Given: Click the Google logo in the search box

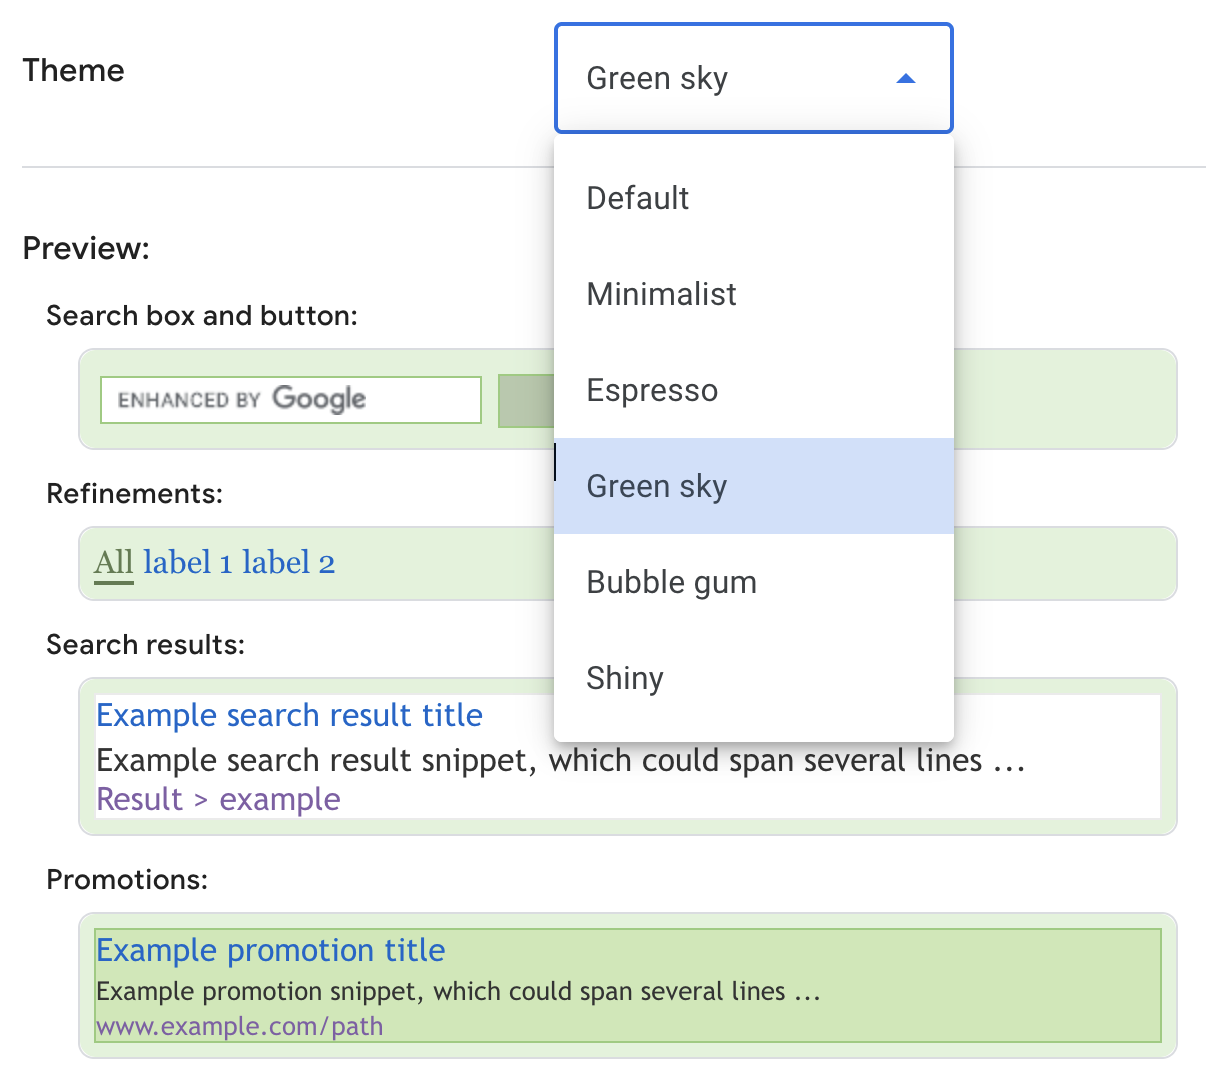Looking at the screenshot, I should pos(318,399).
